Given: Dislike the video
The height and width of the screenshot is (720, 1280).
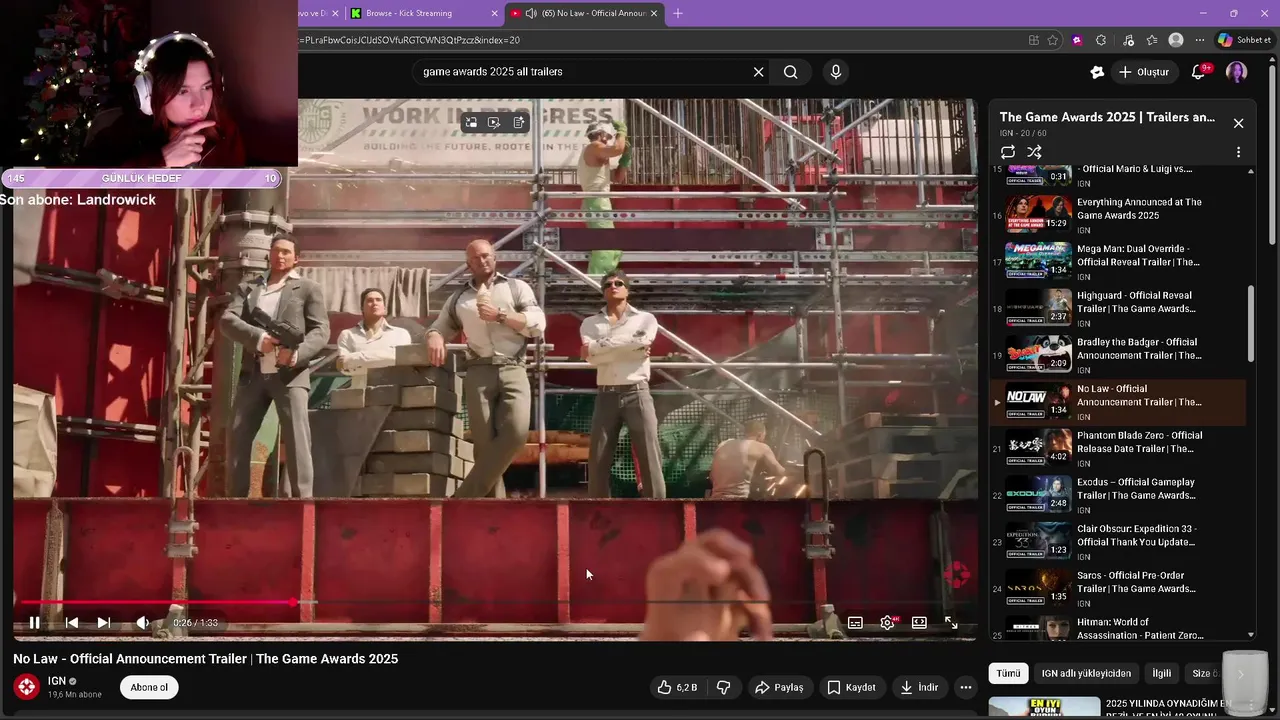Looking at the screenshot, I should pyautogui.click(x=723, y=687).
